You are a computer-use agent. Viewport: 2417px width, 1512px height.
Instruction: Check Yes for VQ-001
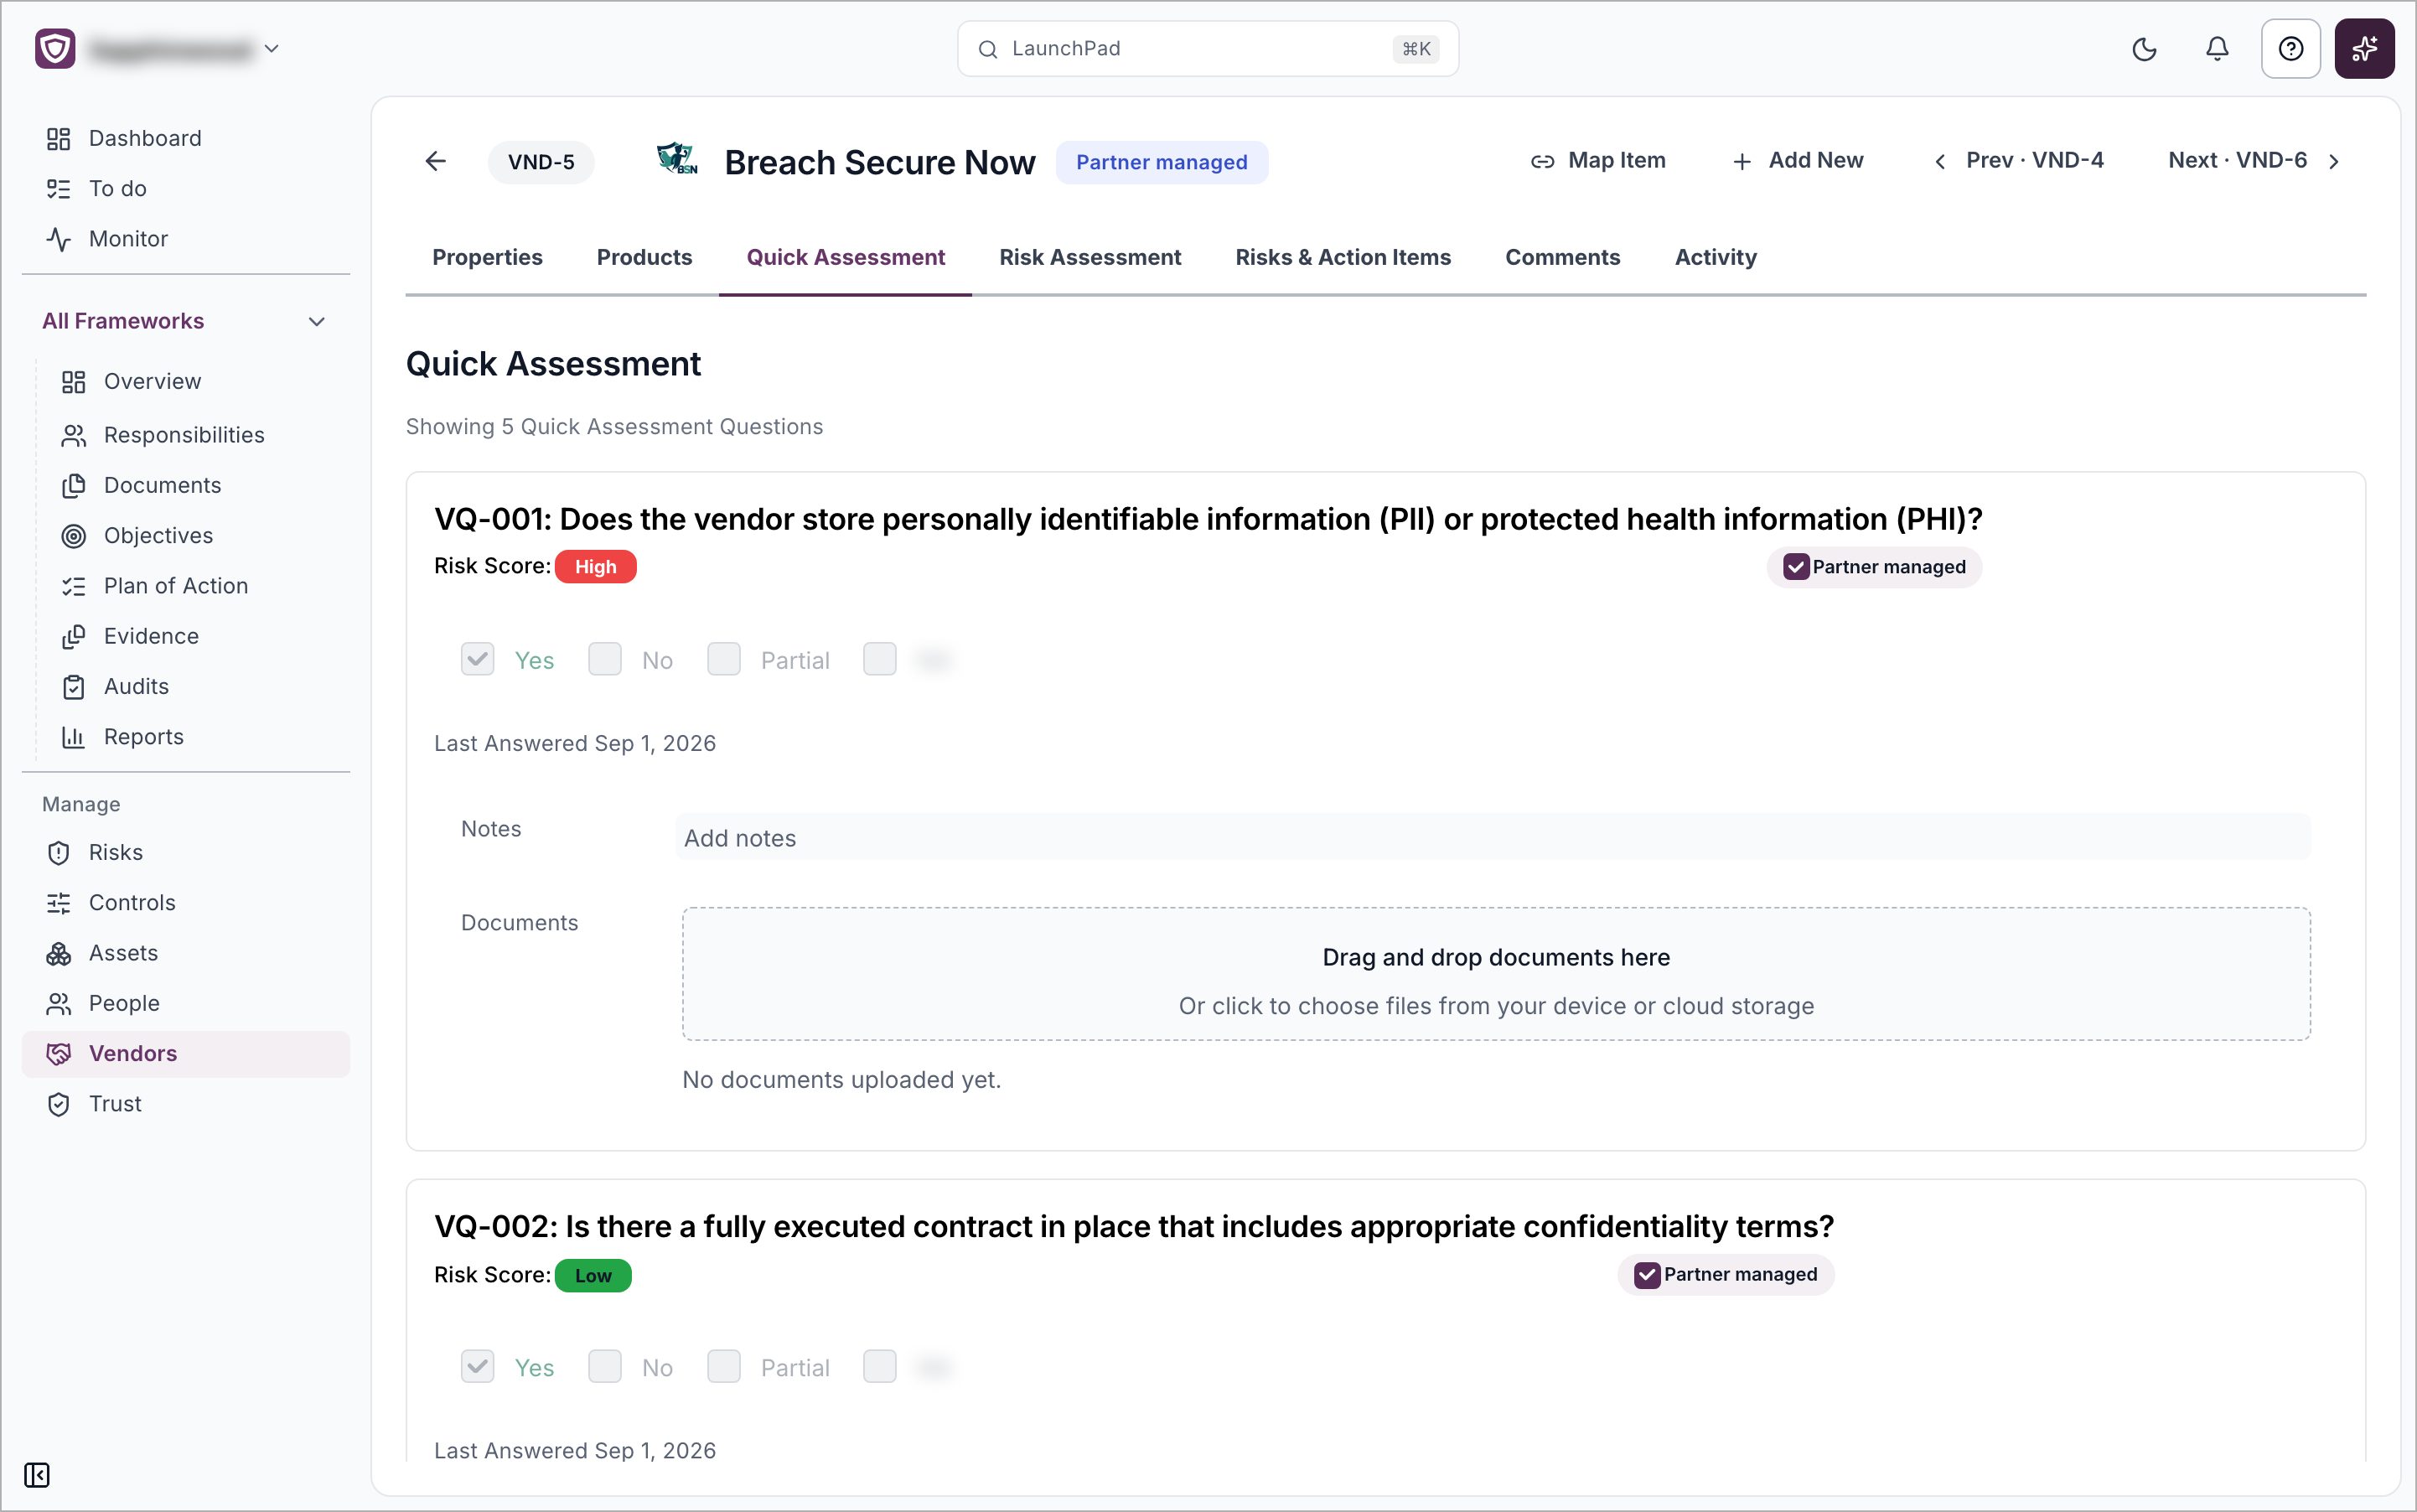tap(478, 659)
